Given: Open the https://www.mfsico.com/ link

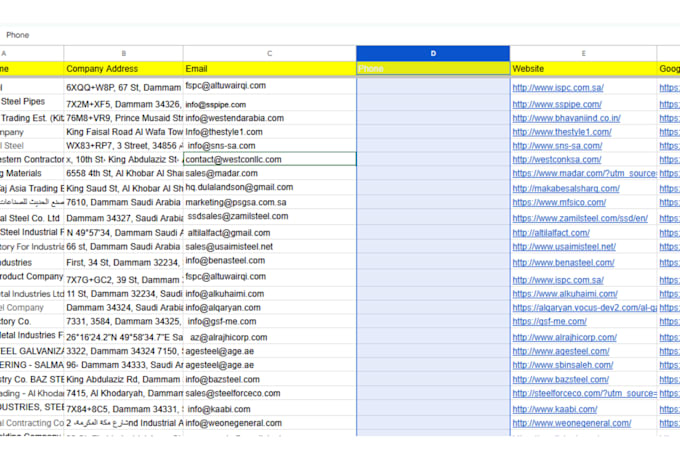Looking at the screenshot, I should tap(559, 203).
